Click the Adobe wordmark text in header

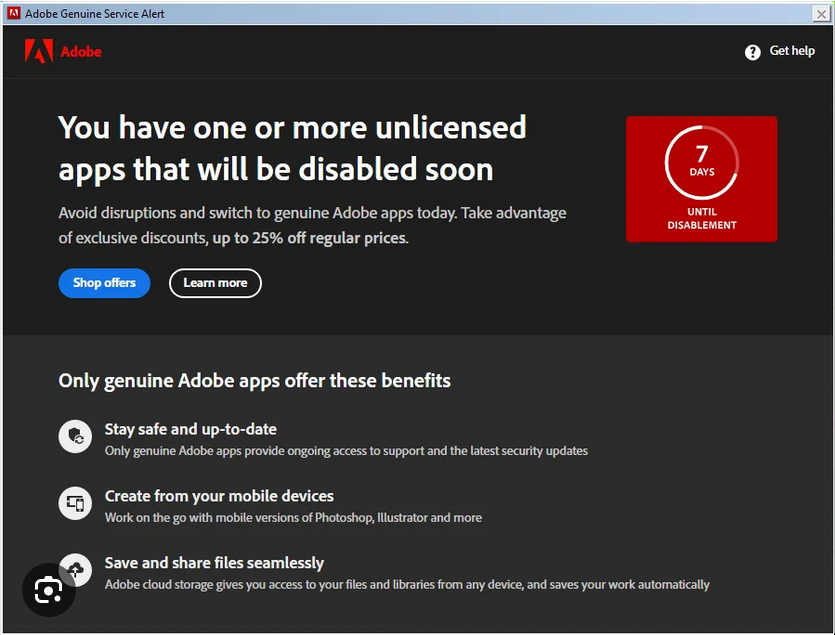[81, 52]
